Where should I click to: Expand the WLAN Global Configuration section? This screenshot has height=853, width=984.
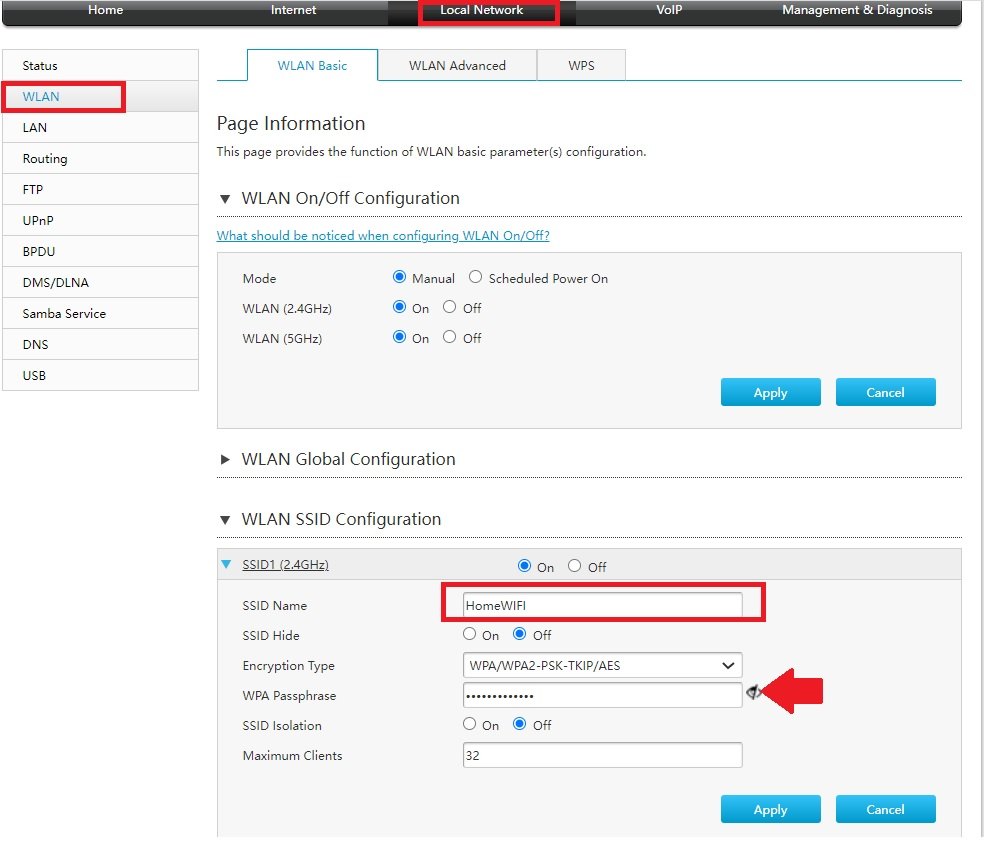click(225, 460)
